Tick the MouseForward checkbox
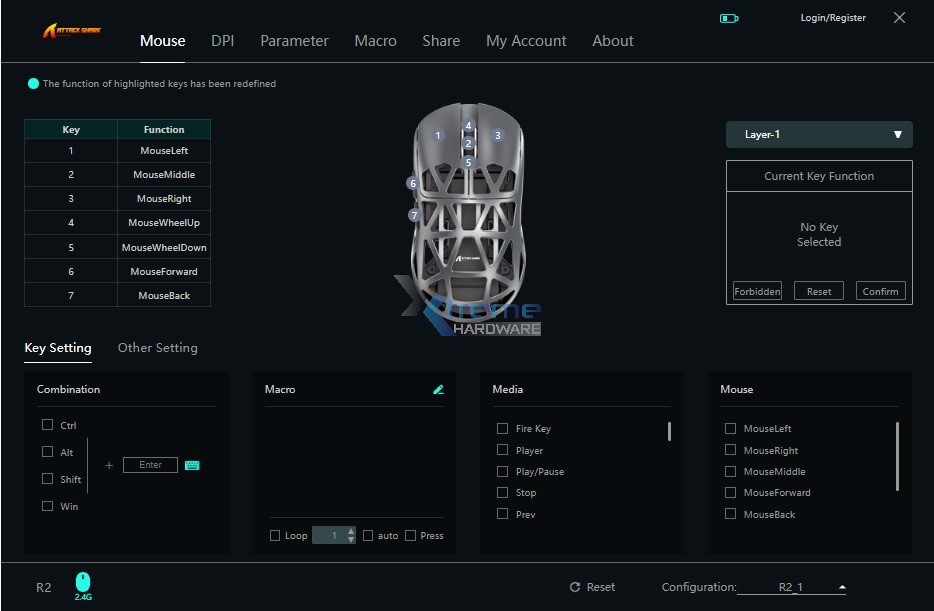Image resolution: width=934 pixels, height=611 pixels. pos(730,493)
